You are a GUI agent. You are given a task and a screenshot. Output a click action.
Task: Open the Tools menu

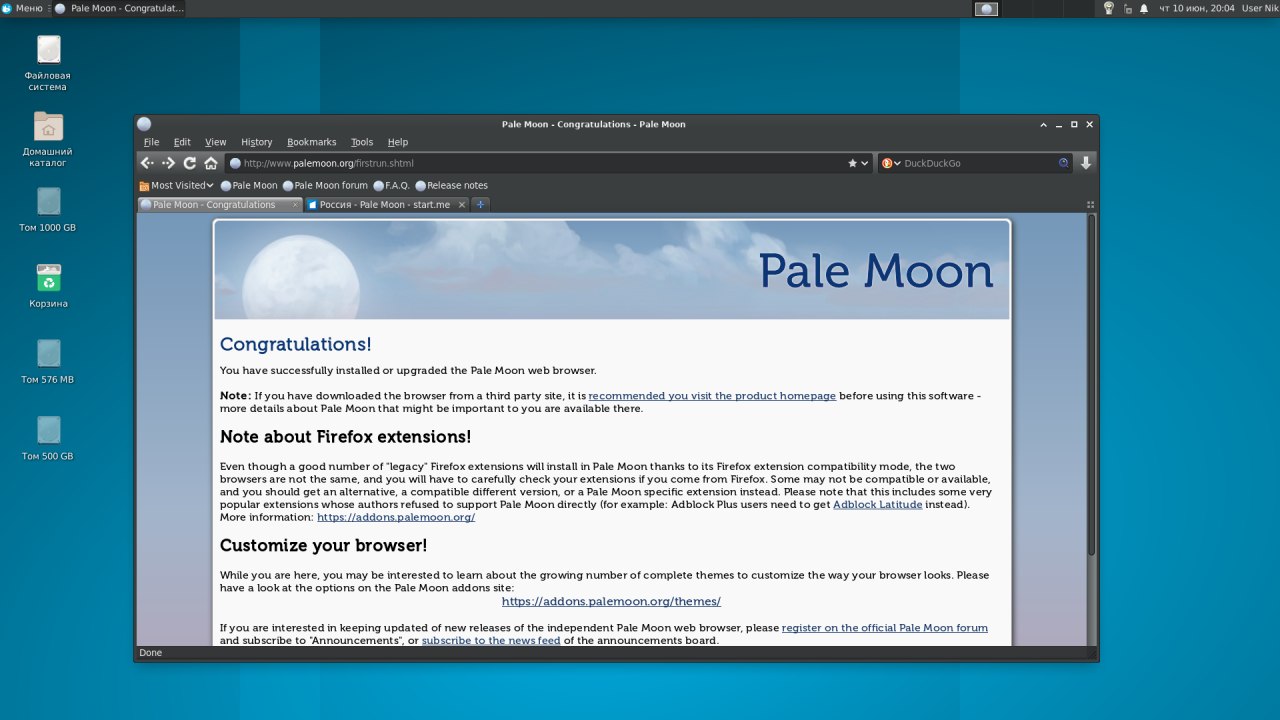coord(362,142)
